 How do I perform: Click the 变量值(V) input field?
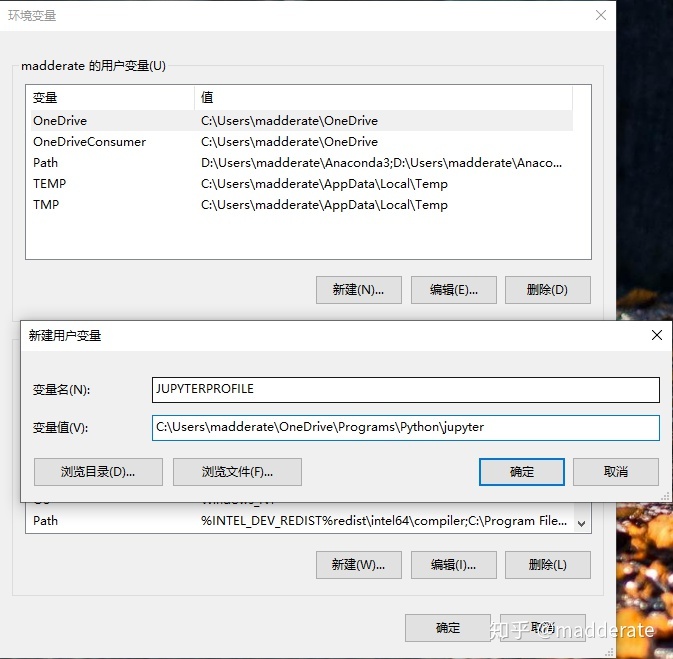click(x=406, y=428)
